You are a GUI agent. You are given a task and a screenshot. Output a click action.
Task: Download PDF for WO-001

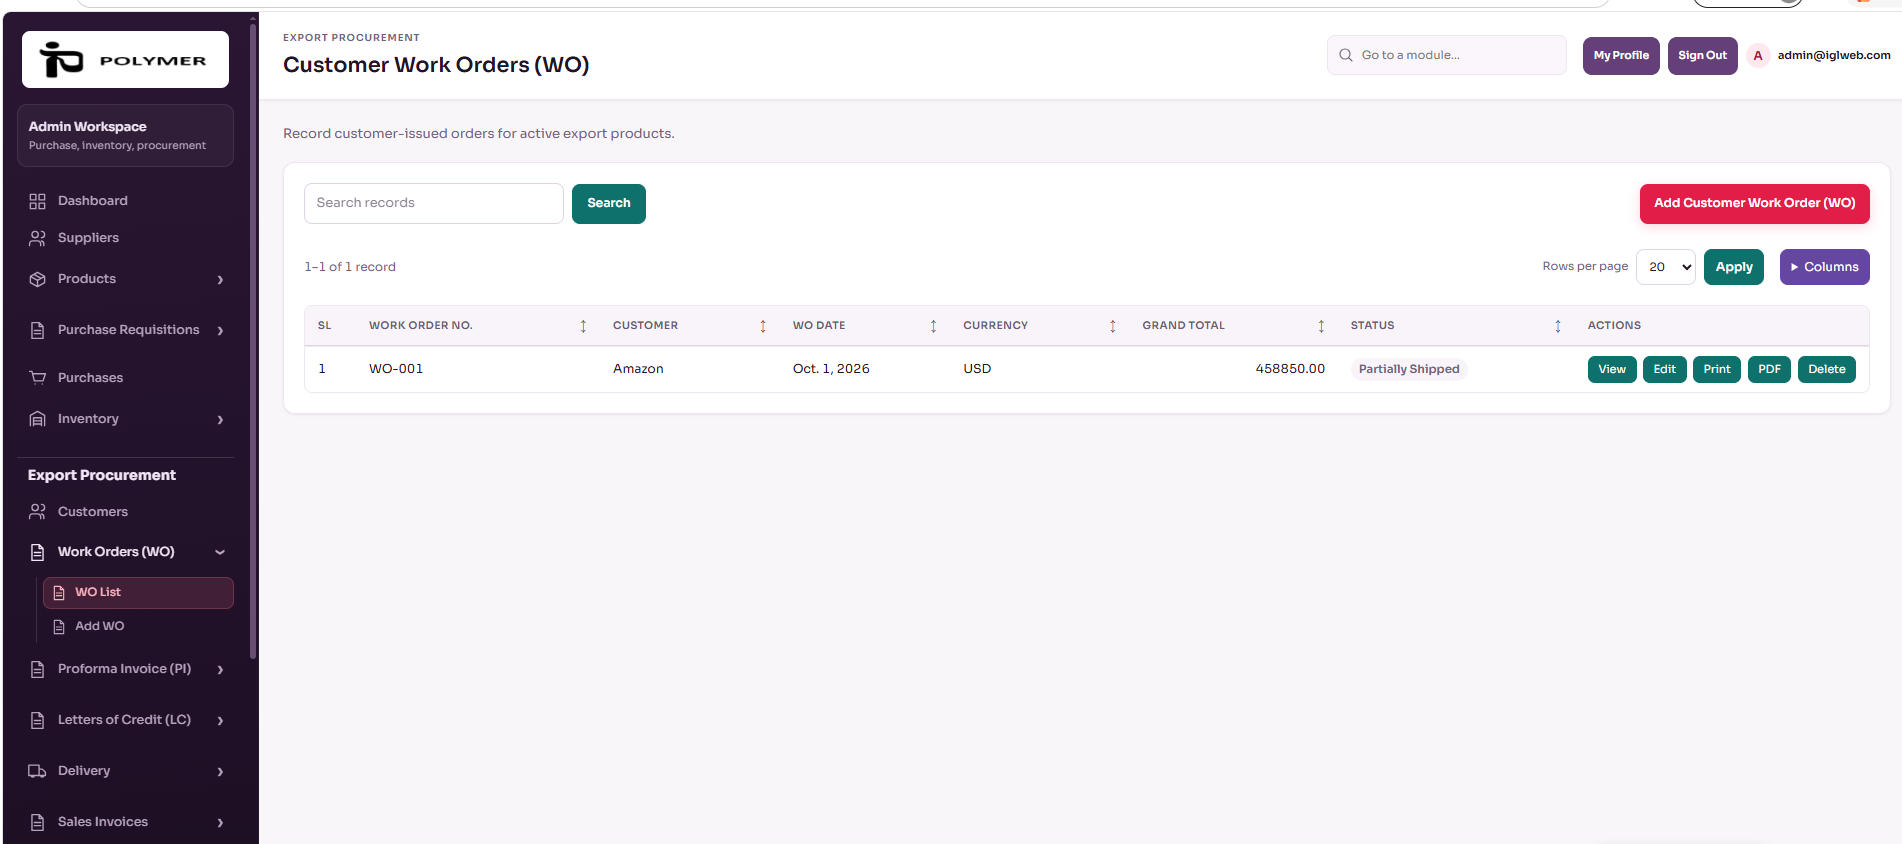[1770, 369]
